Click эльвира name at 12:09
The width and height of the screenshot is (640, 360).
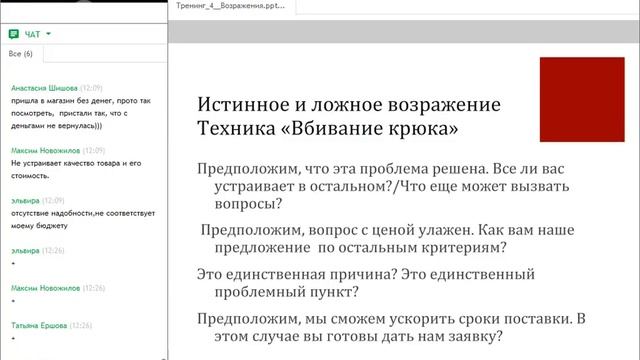pos(25,201)
